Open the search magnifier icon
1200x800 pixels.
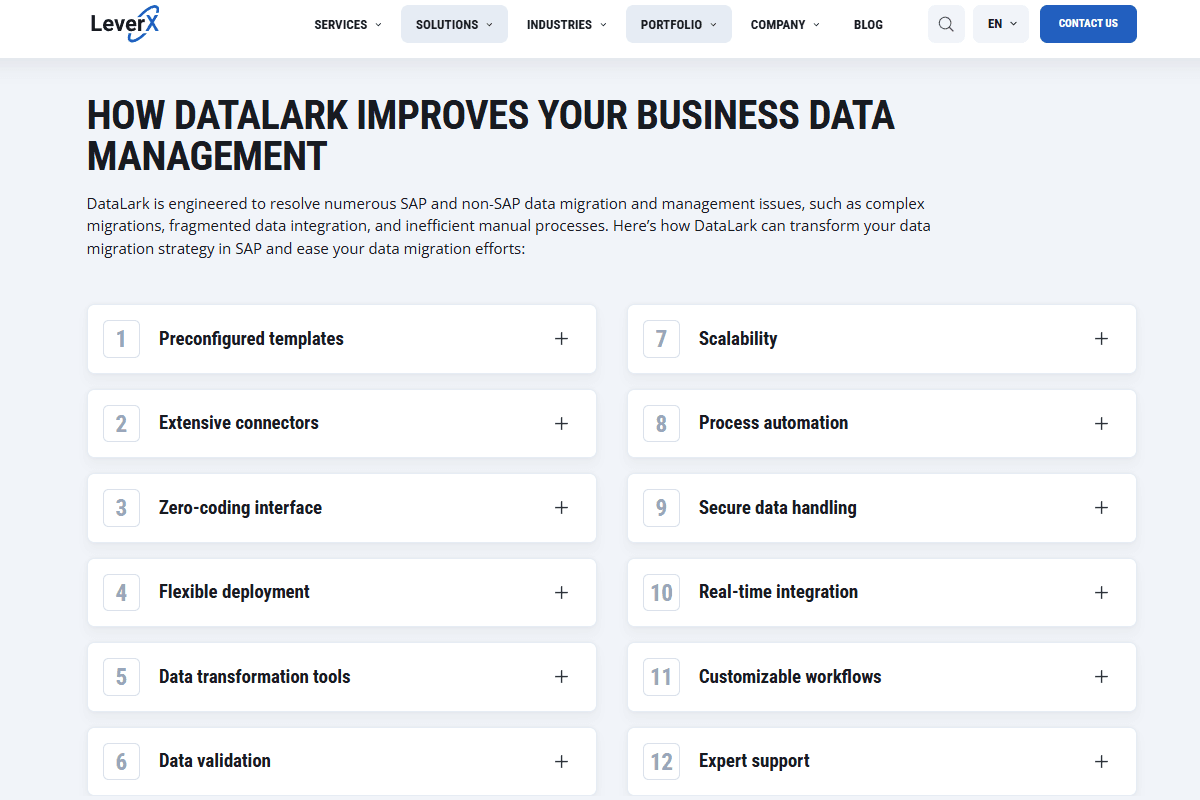(x=946, y=24)
